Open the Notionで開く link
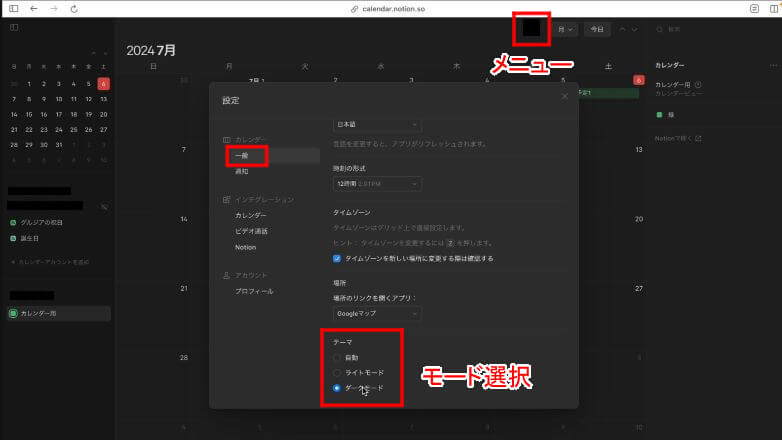The width and height of the screenshot is (782, 440). (x=678, y=138)
